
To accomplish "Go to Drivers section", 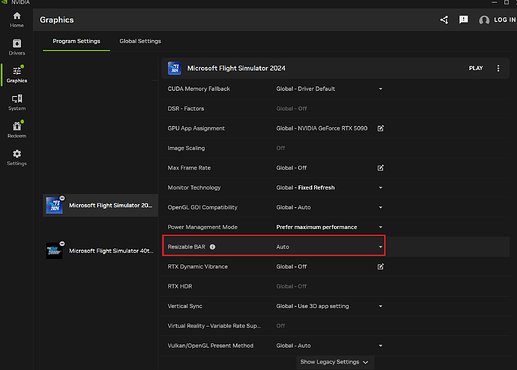I will point(17,47).
